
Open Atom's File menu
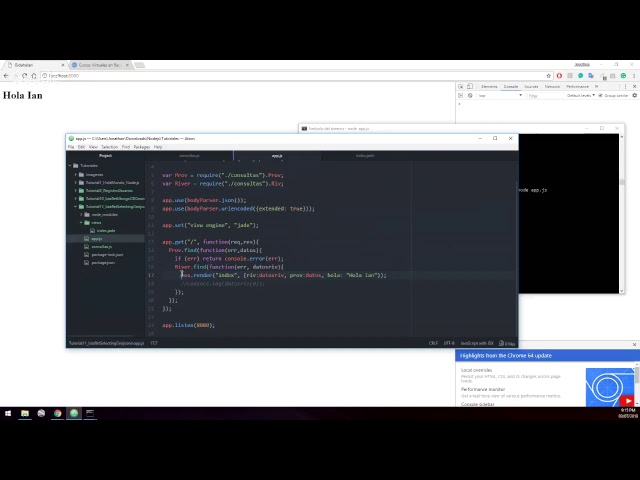(x=71, y=147)
